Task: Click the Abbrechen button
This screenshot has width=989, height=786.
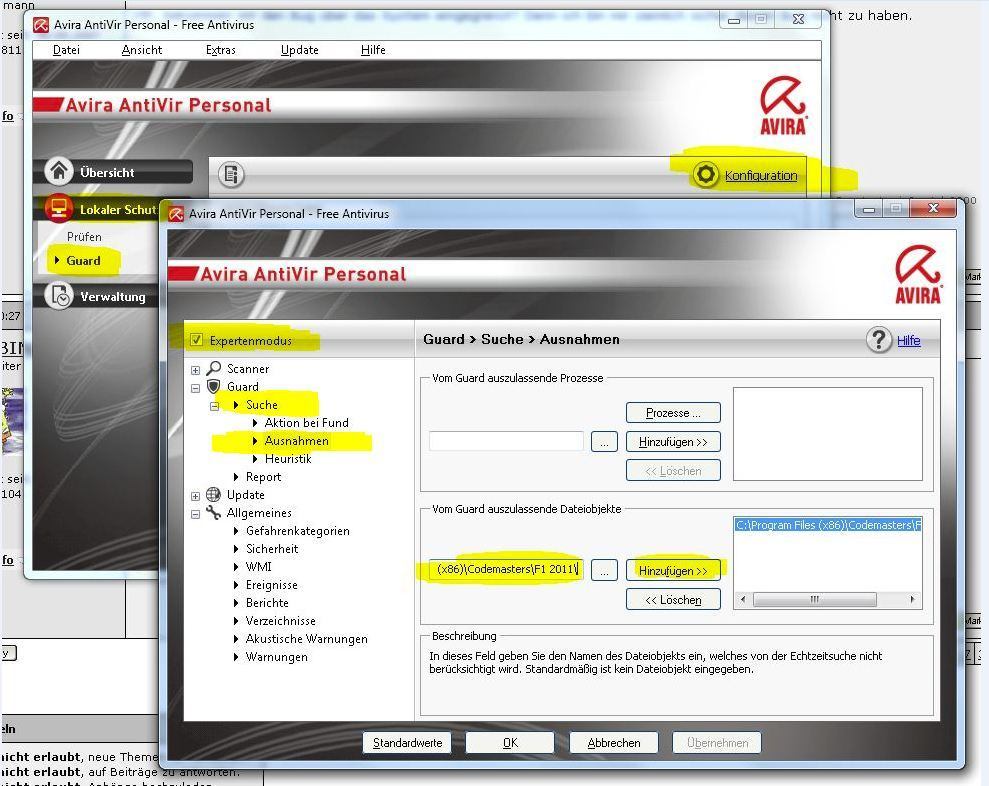Action: click(614, 742)
